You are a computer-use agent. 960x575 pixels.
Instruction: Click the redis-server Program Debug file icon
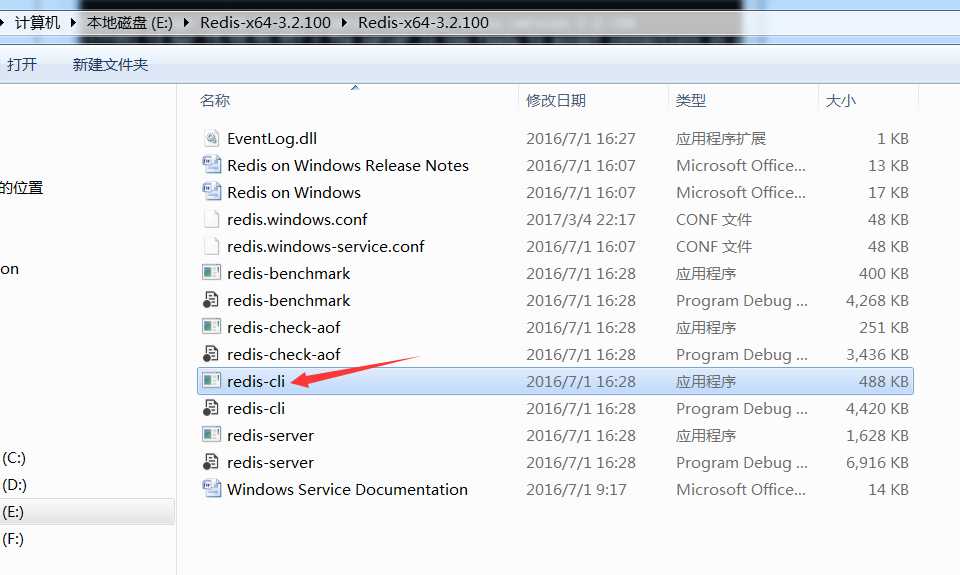211,462
